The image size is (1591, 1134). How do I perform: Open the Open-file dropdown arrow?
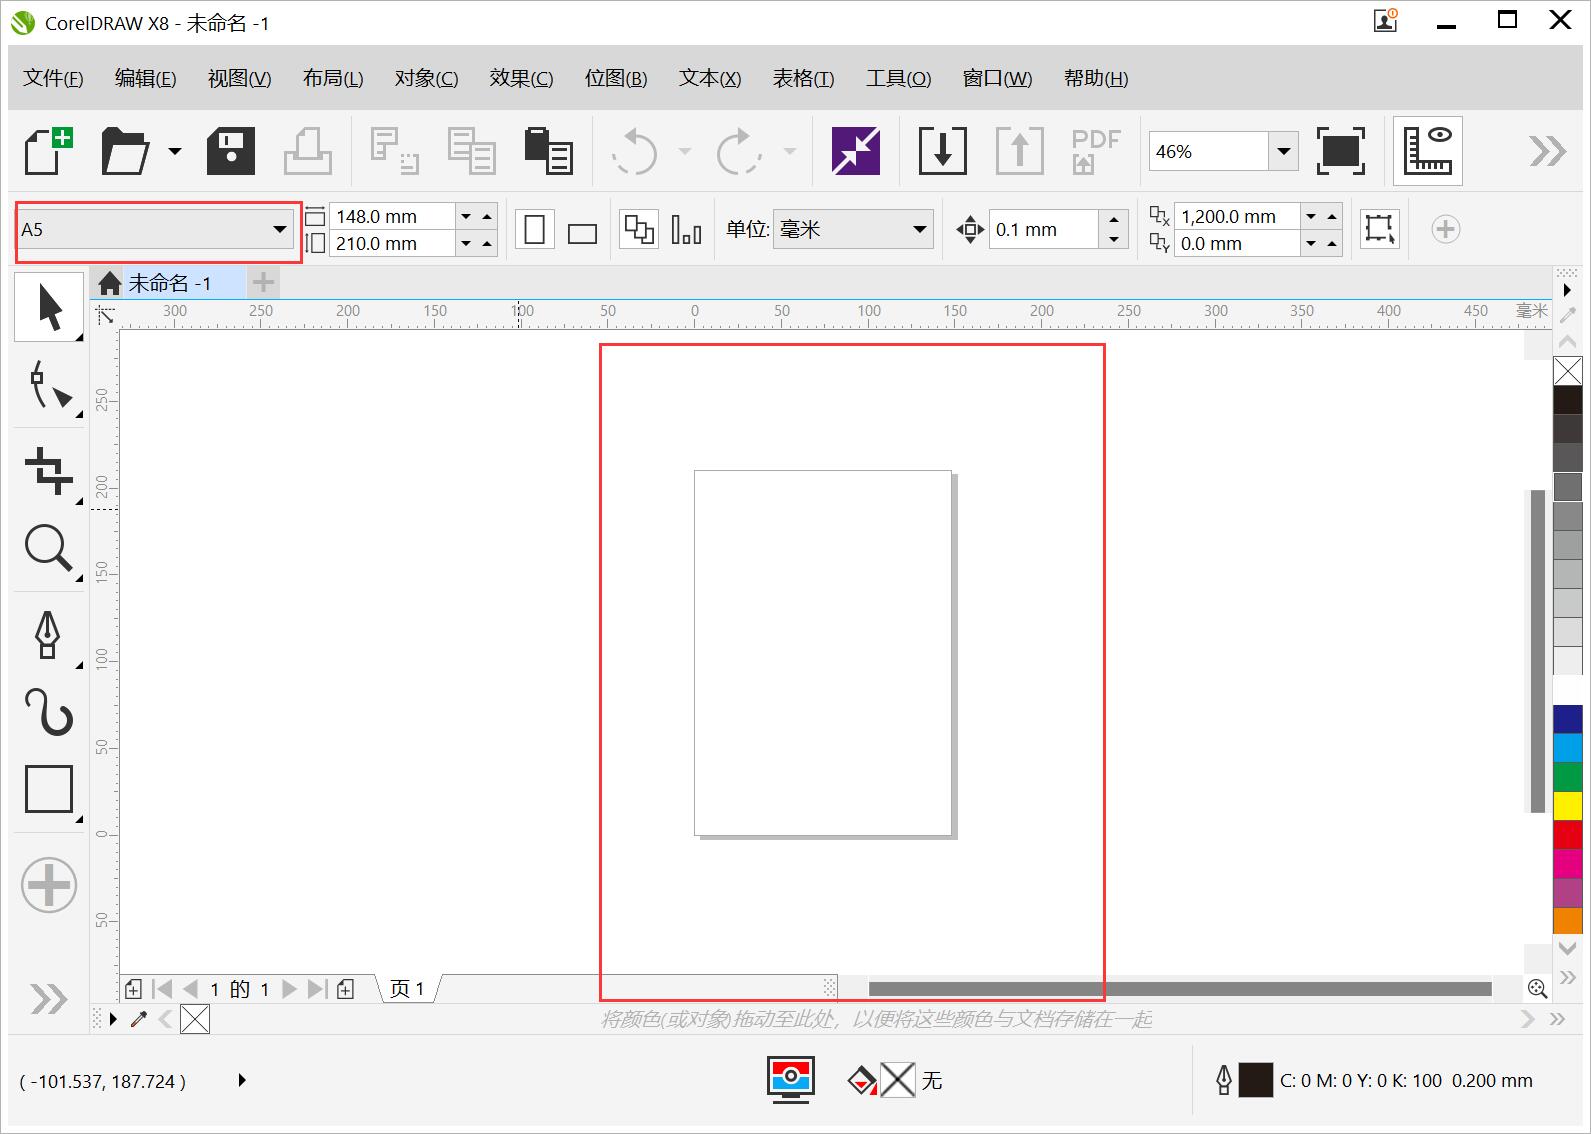pyautogui.click(x=175, y=152)
